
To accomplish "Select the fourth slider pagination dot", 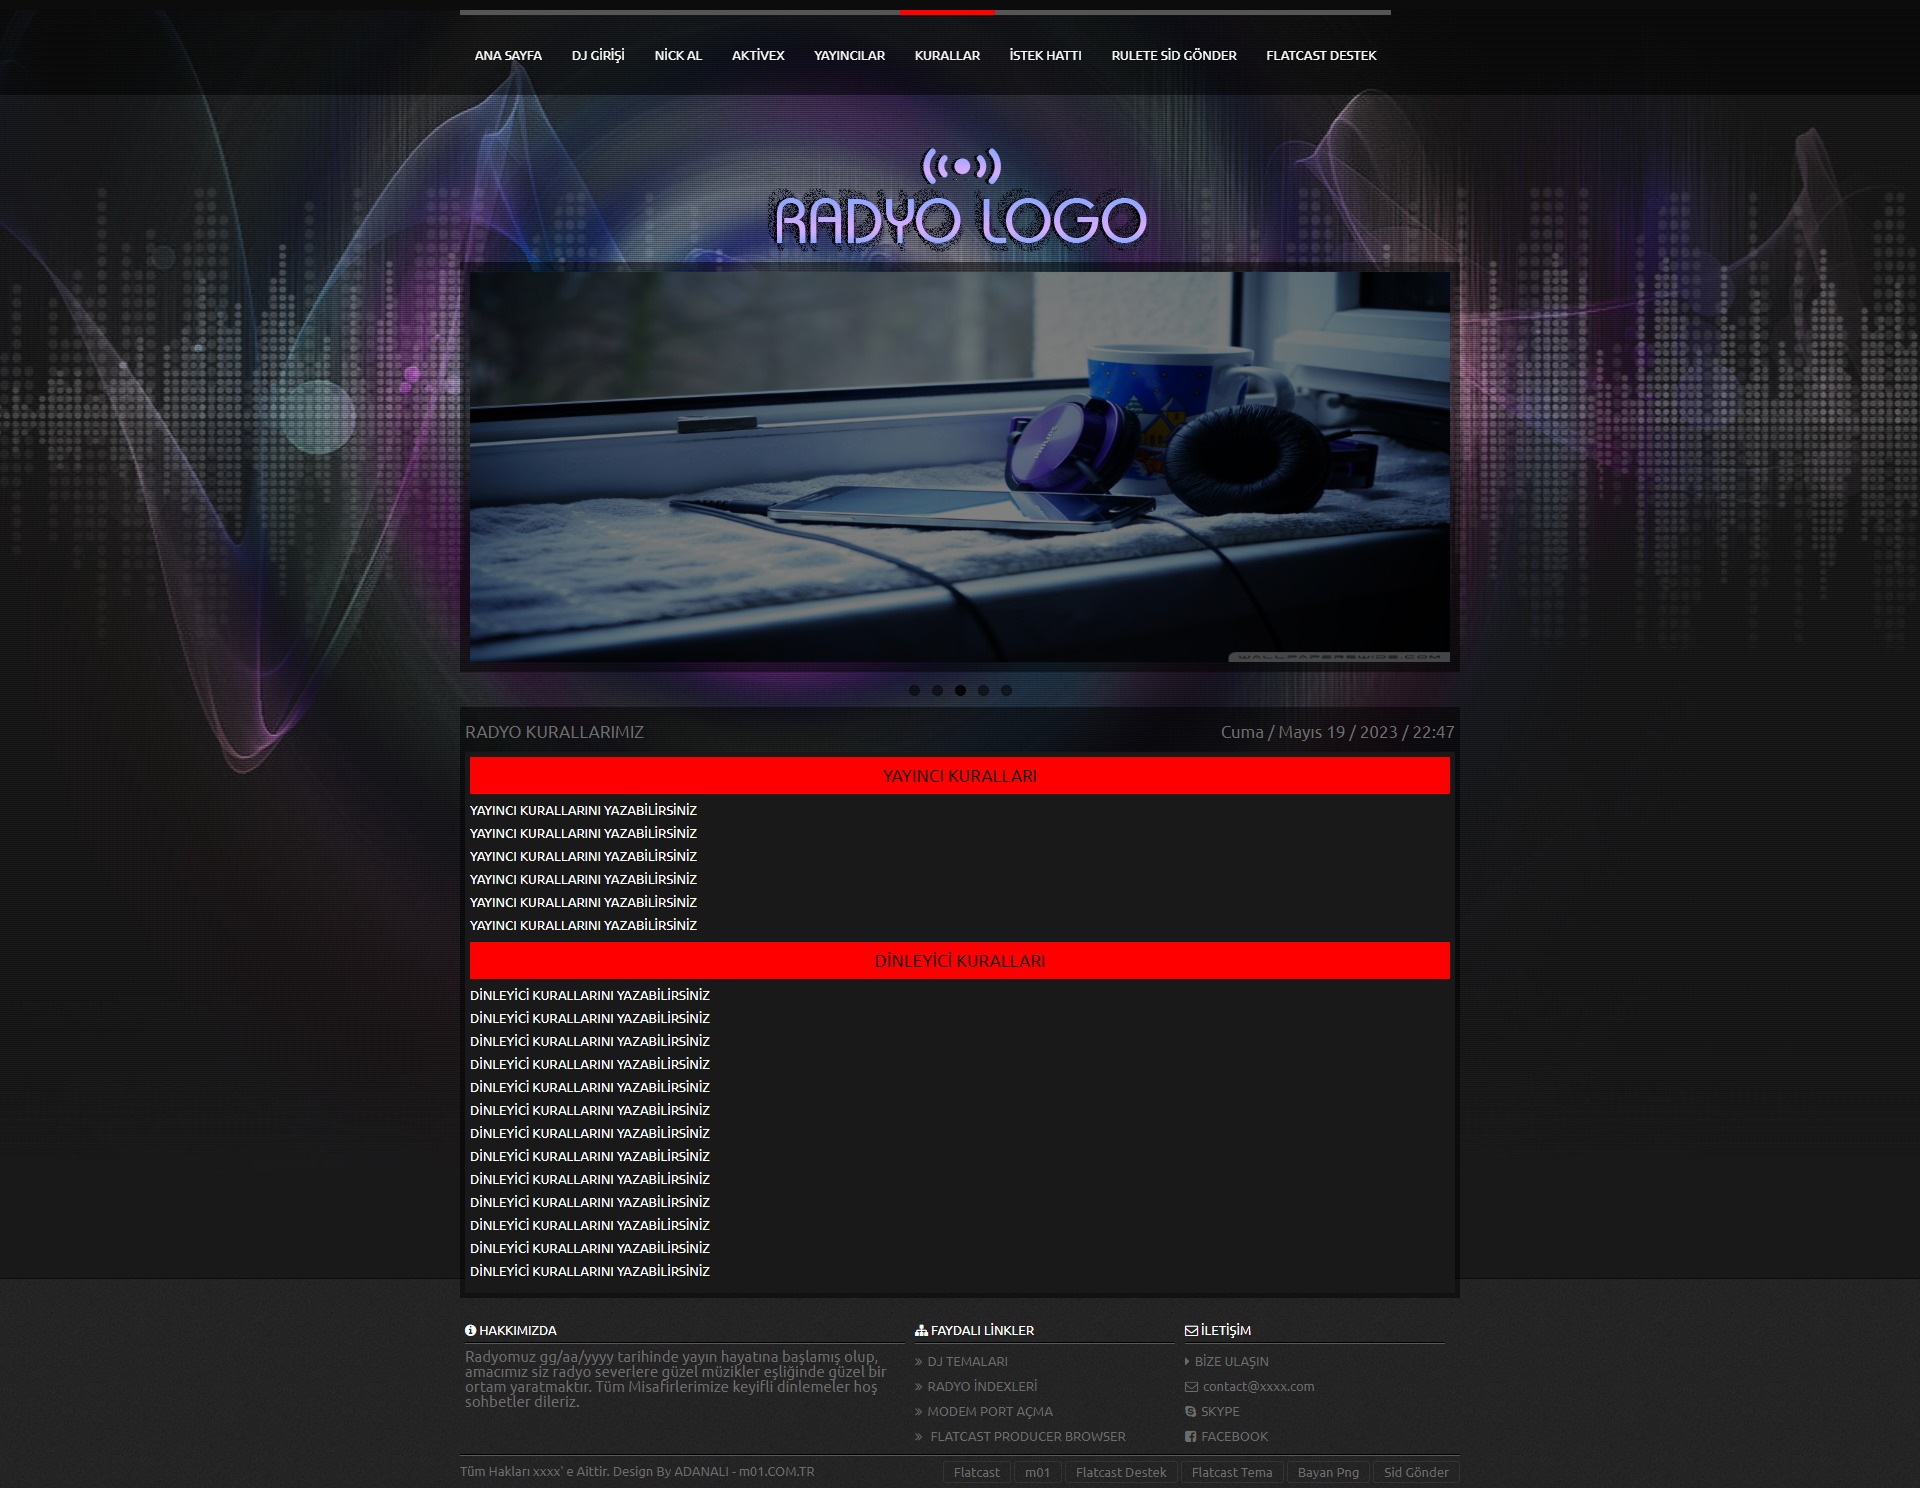I will click(x=983, y=690).
